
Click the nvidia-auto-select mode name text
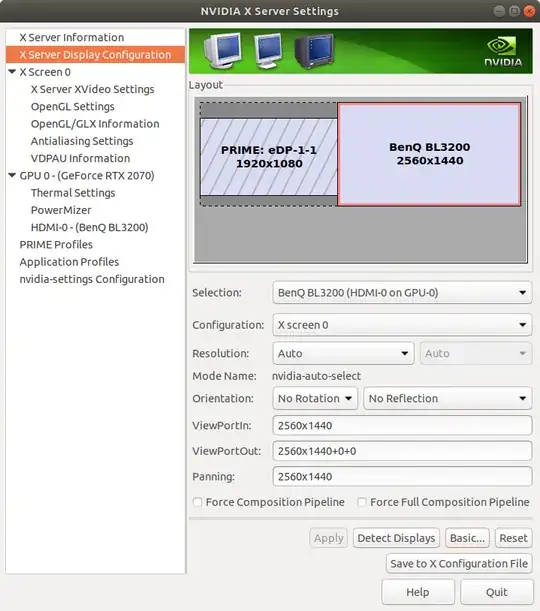pos(316,376)
